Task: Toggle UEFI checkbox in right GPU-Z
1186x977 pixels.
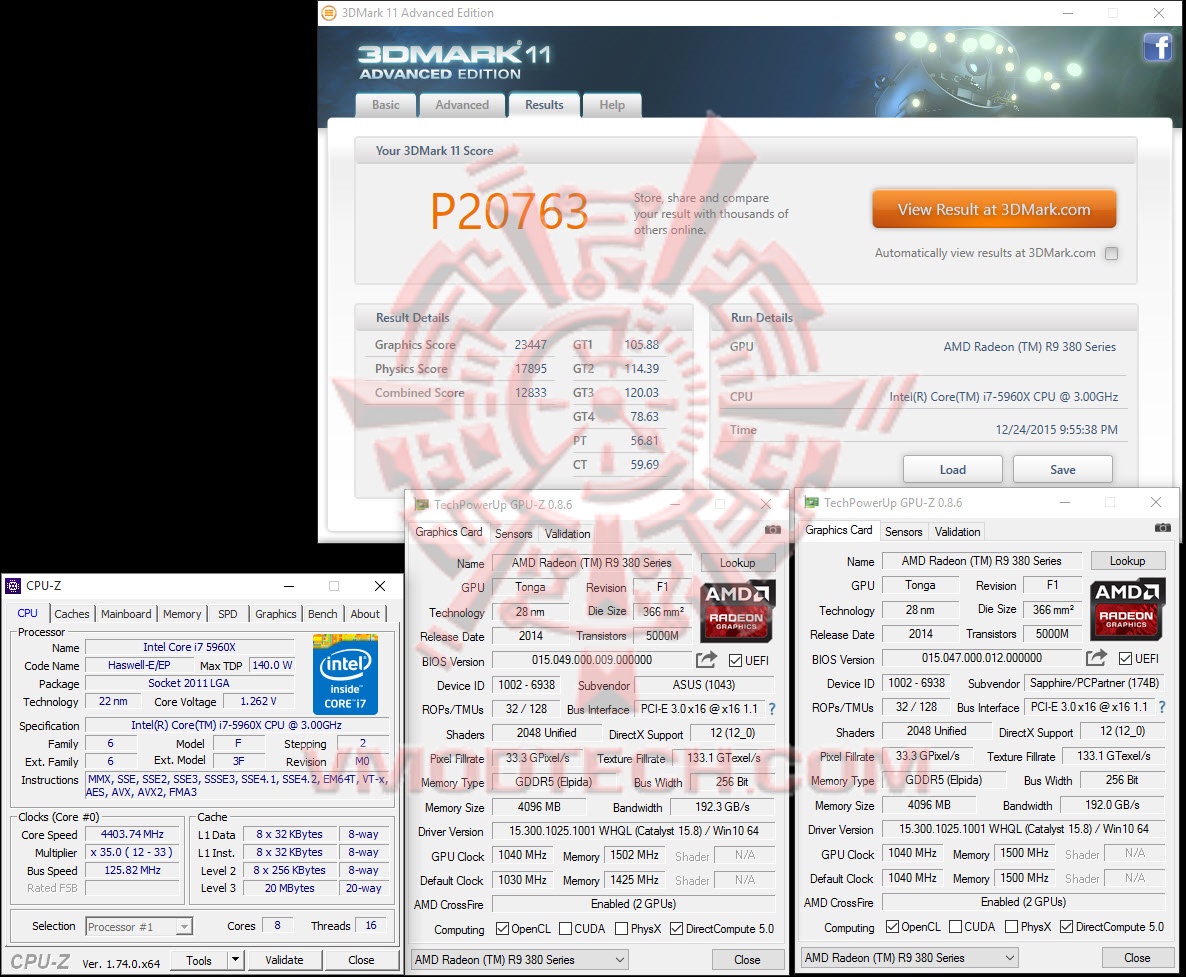Action: pyautogui.click(x=1125, y=658)
